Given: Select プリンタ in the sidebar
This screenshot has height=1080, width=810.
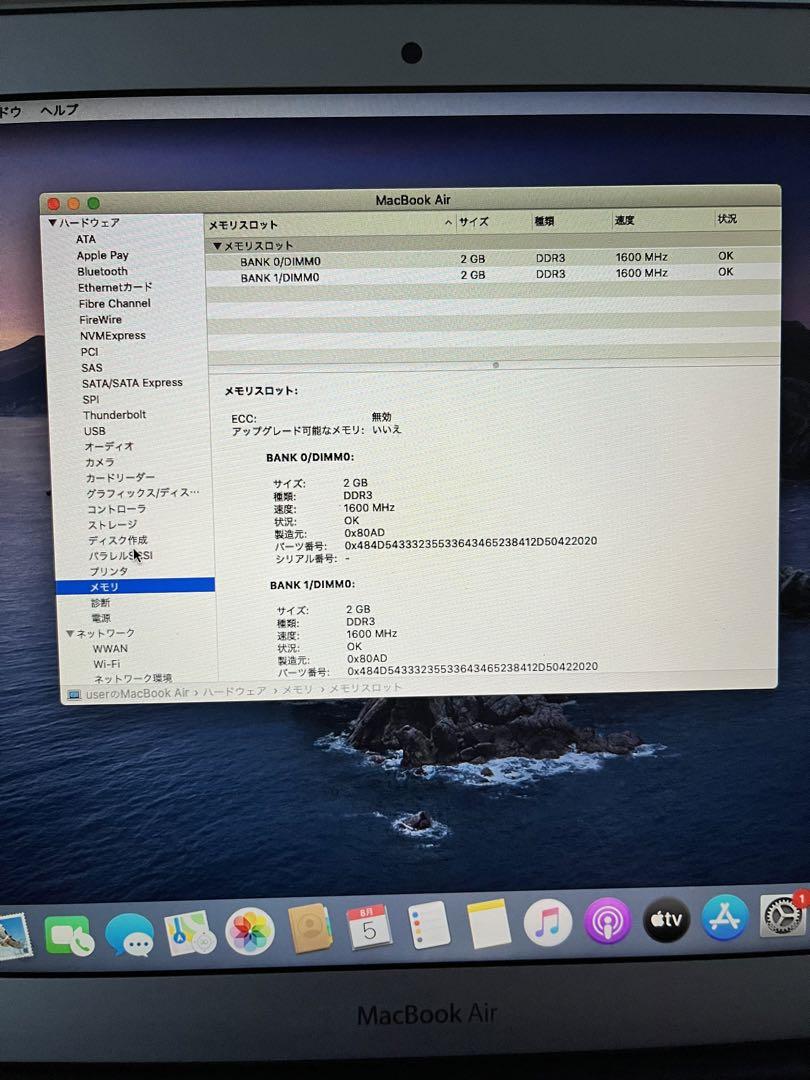Looking at the screenshot, I should (x=108, y=571).
